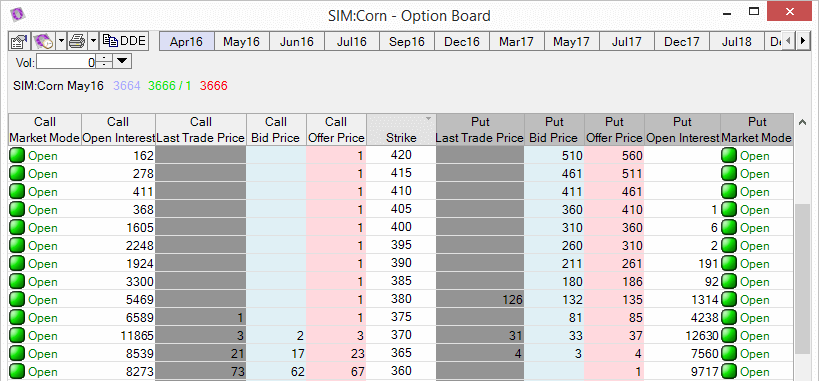Click call last trade price 73
Image resolution: width=819 pixels, height=381 pixels.
pyautogui.click(x=201, y=372)
